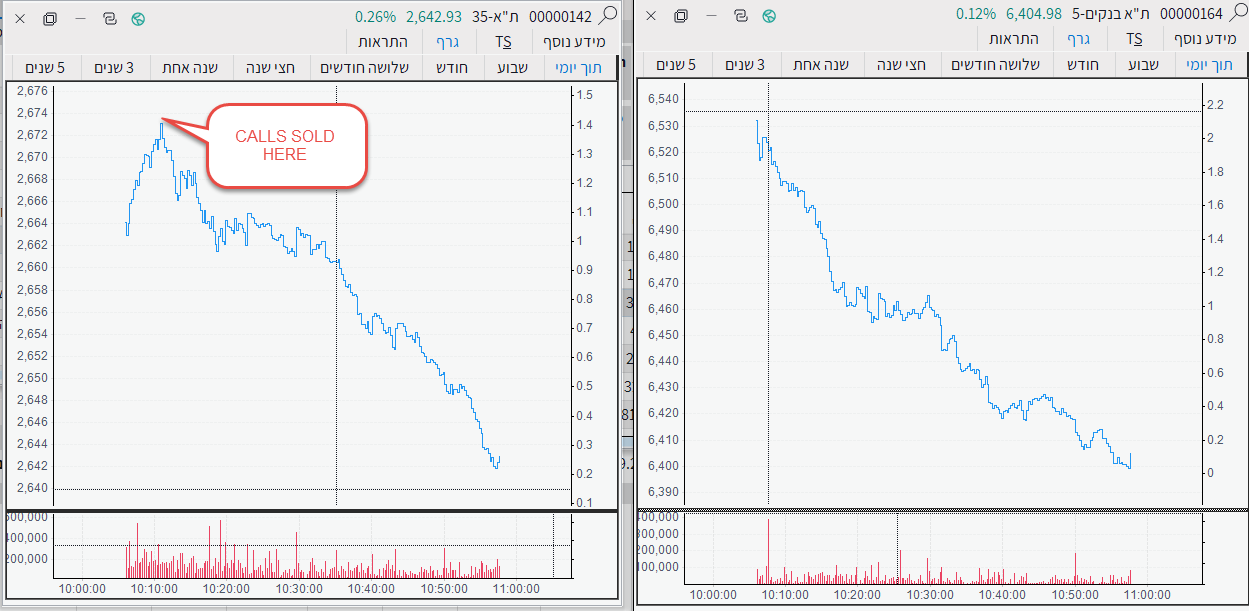Image resolution: width=1249 pixels, height=611 pixels.
Task: Open the TS tab in the ת"א-35 window
Action: [x=504, y=42]
